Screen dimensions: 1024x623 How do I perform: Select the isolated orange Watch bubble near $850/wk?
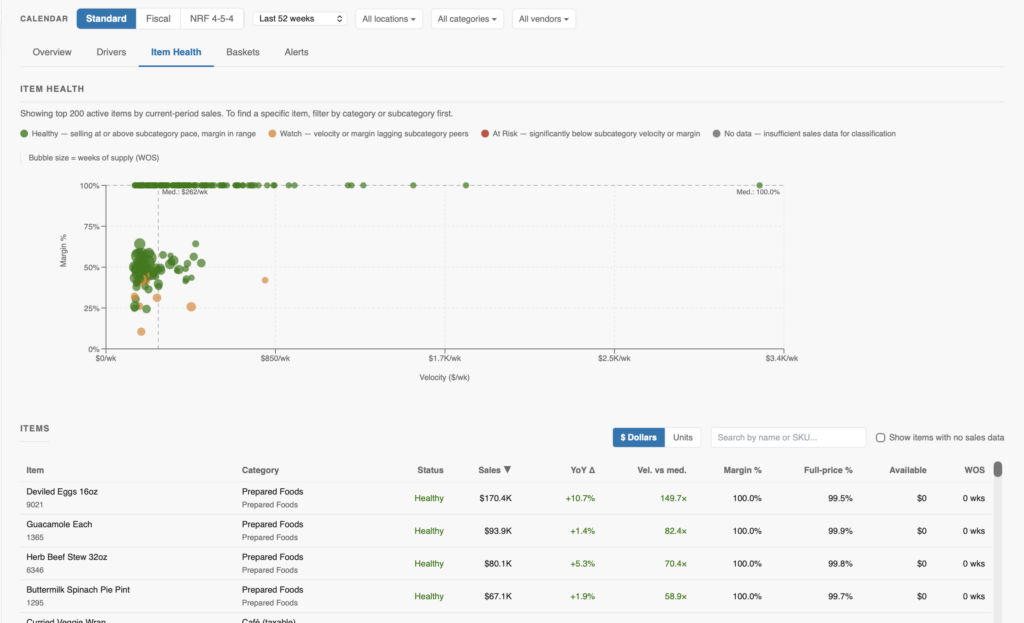coord(265,280)
